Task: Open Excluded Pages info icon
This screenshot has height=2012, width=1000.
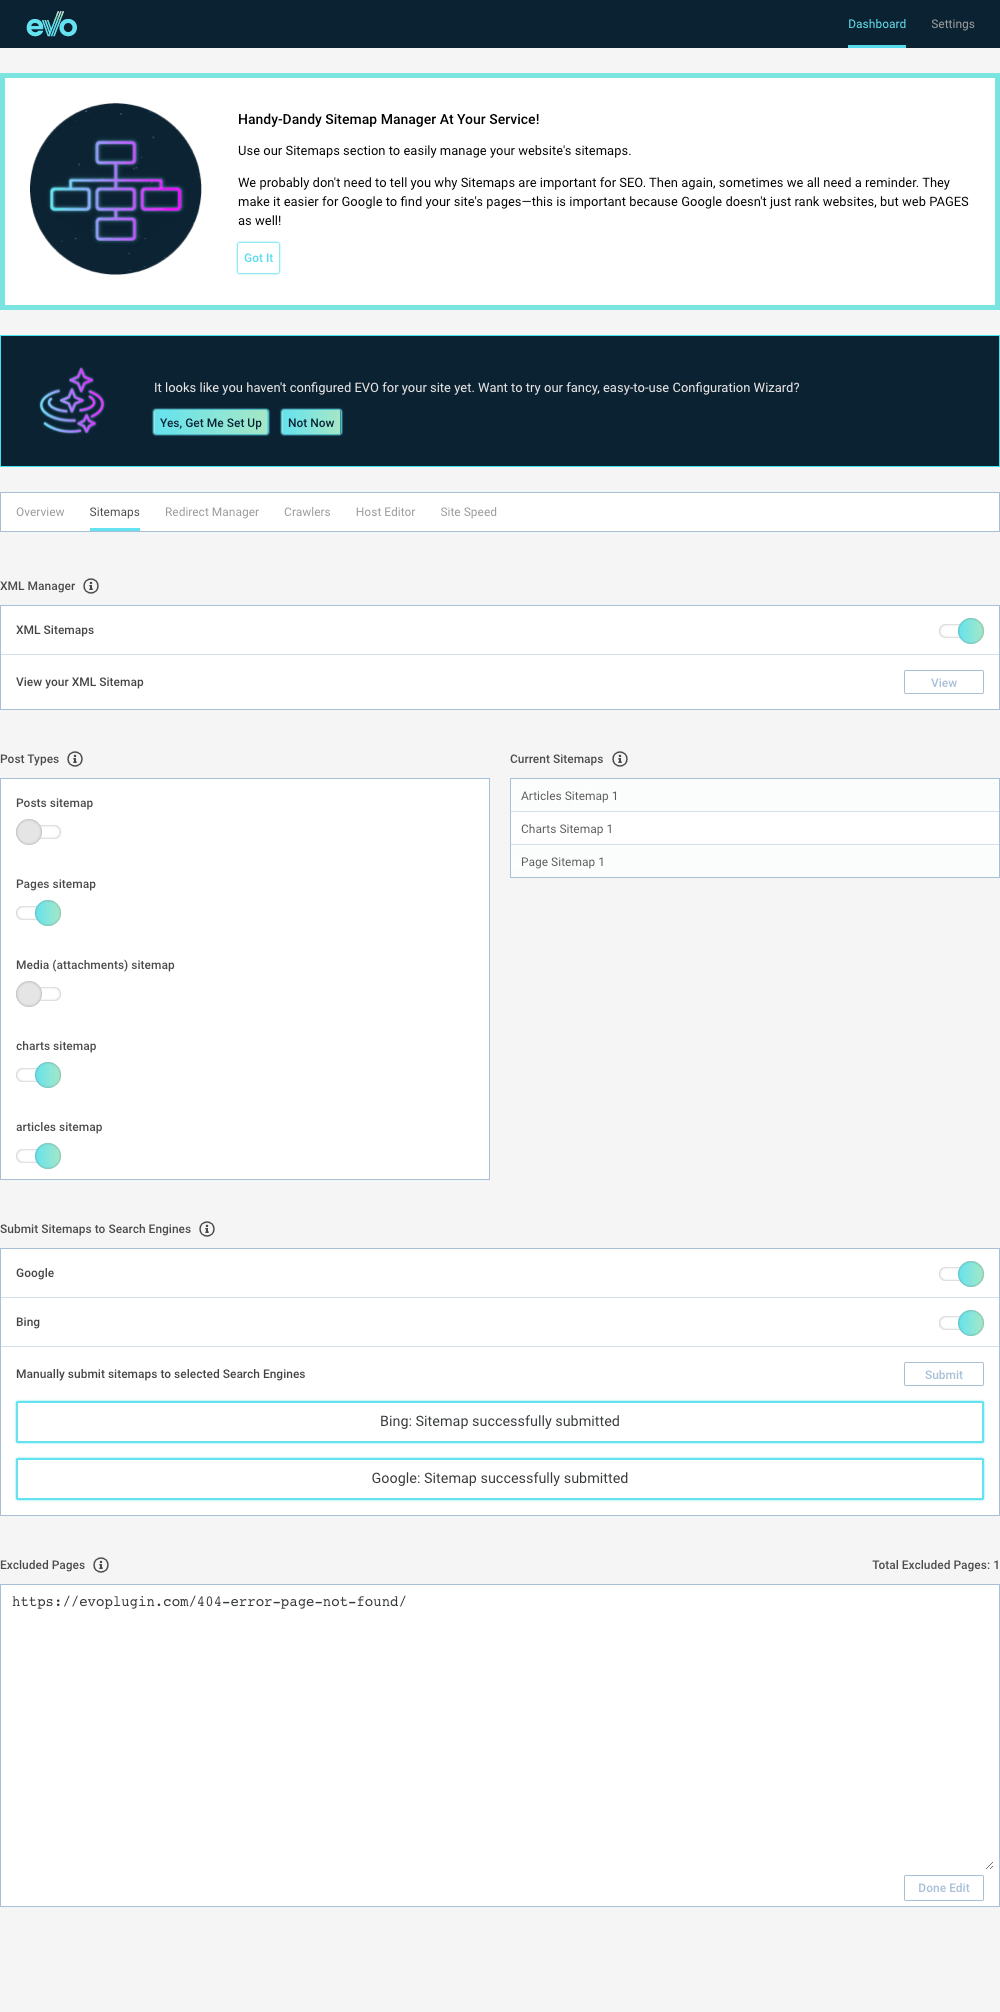Action: click(x=101, y=1565)
